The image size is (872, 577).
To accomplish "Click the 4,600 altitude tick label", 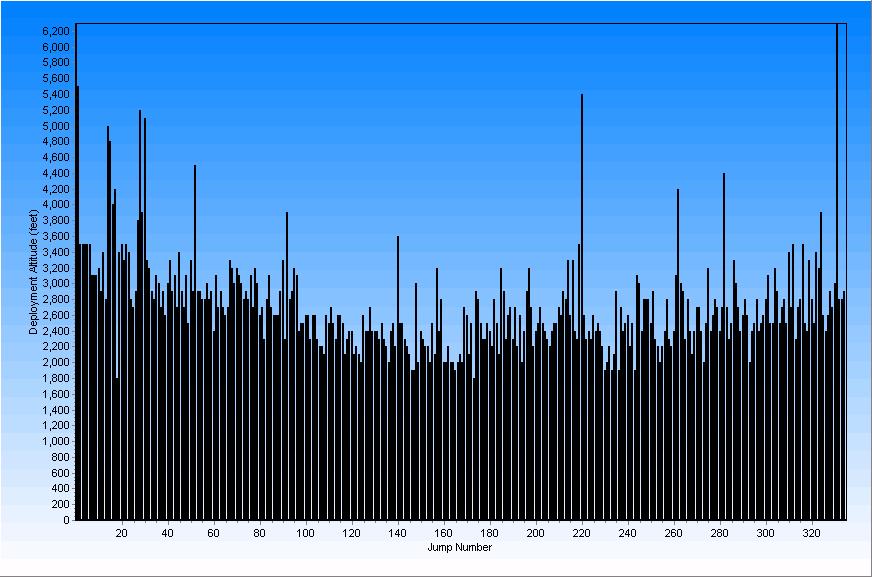I will 56,157.
